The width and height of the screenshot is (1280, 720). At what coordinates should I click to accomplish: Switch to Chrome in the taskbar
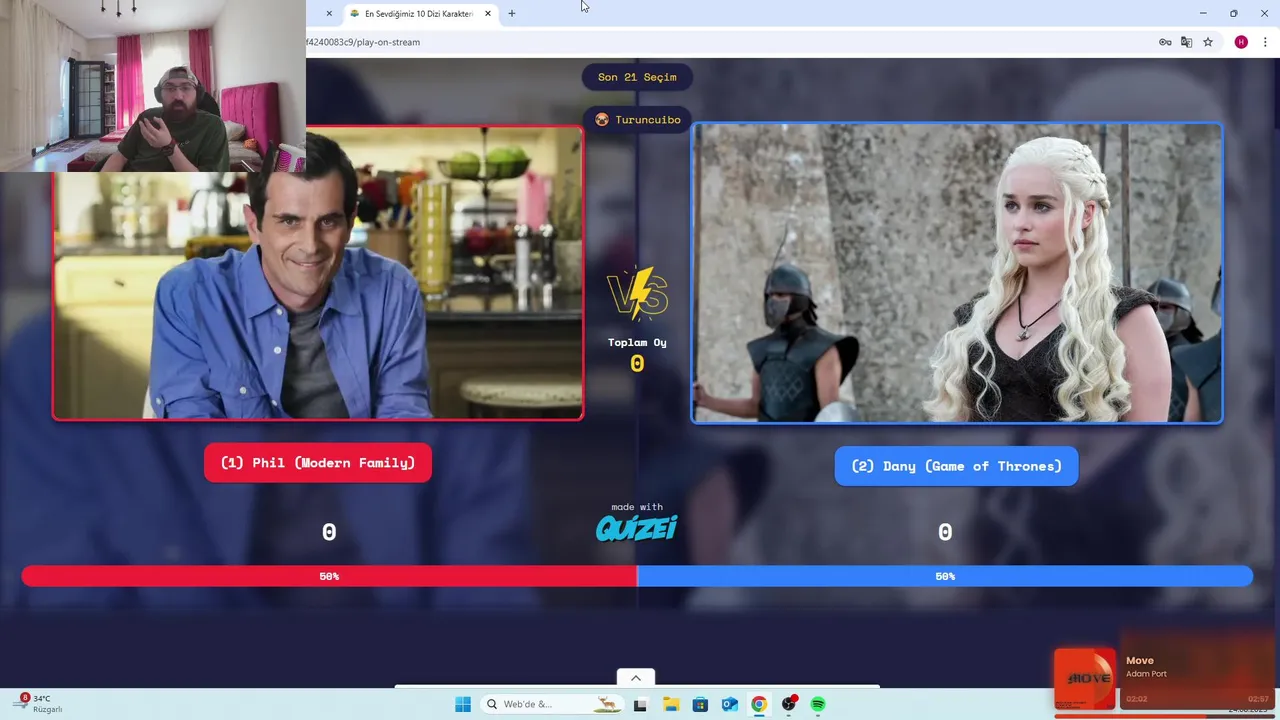(759, 704)
